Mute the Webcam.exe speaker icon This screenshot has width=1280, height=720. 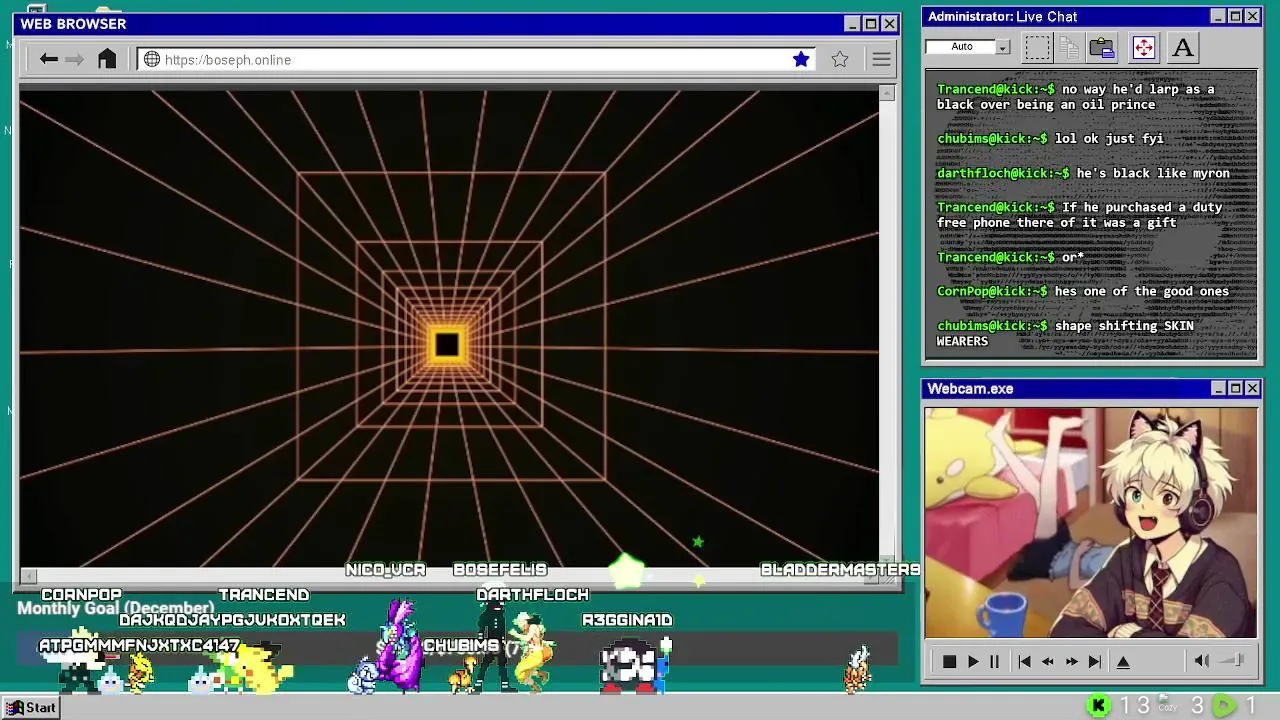point(1202,660)
